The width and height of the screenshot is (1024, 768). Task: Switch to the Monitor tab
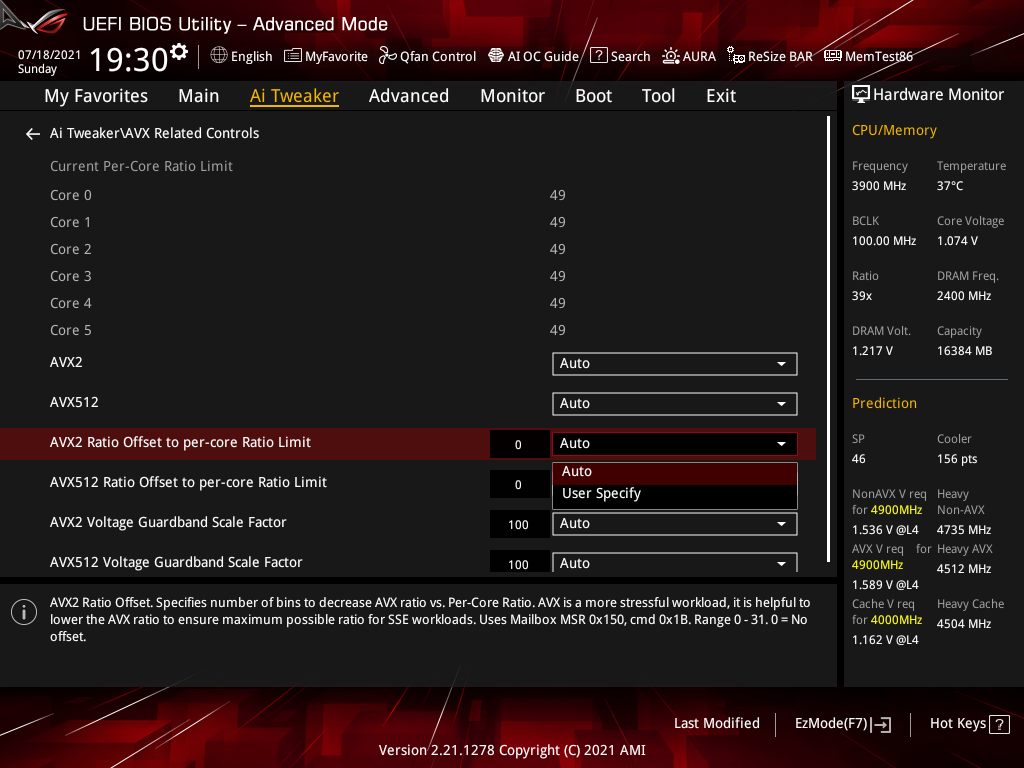(x=512, y=95)
